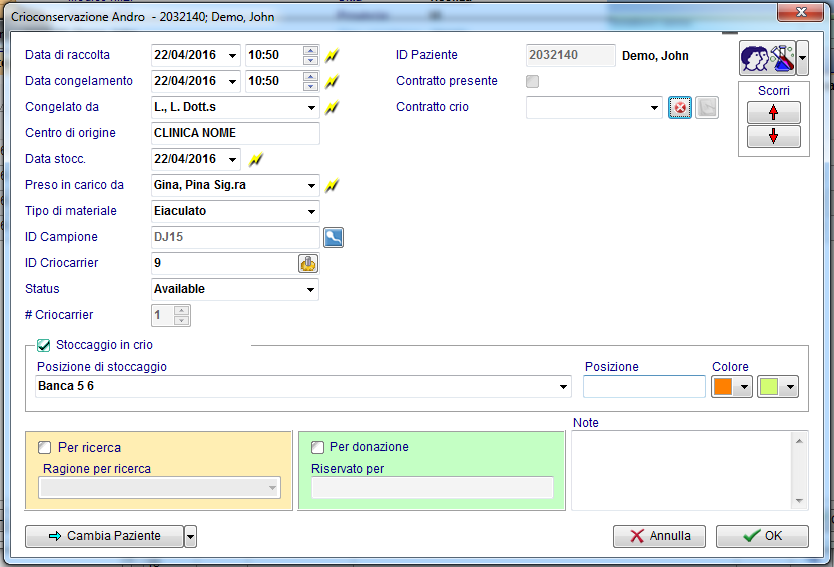Expand Contratto crio dropdown
Image resolution: width=834 pixels, height=567 pixels.
[x=654, y=108]
